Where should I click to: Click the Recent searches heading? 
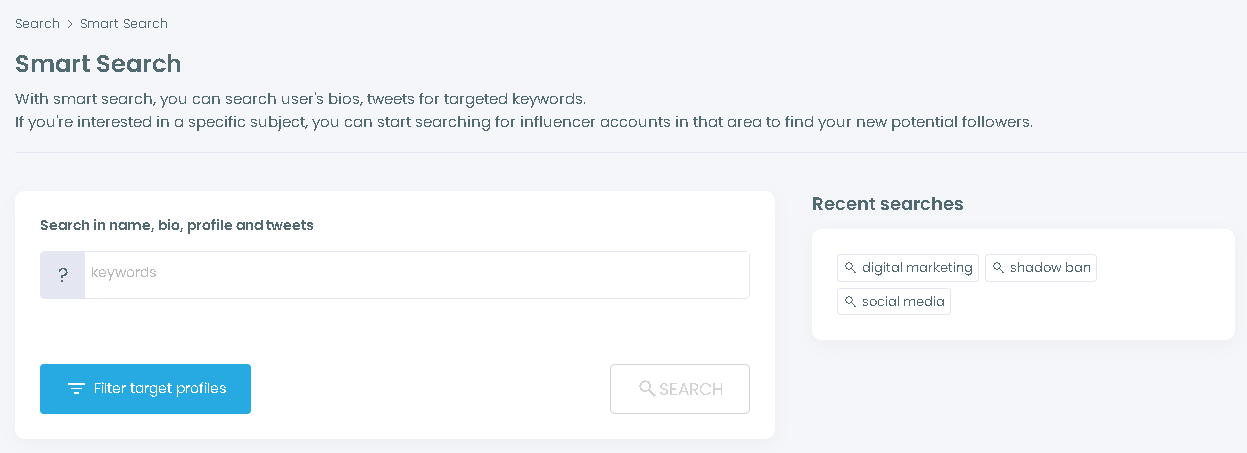point(887,204)
